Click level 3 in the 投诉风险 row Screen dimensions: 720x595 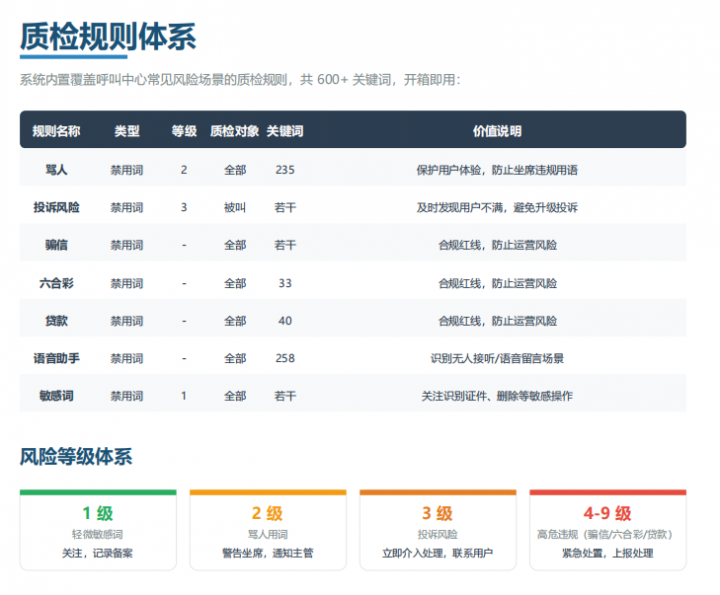click(184, 208)
